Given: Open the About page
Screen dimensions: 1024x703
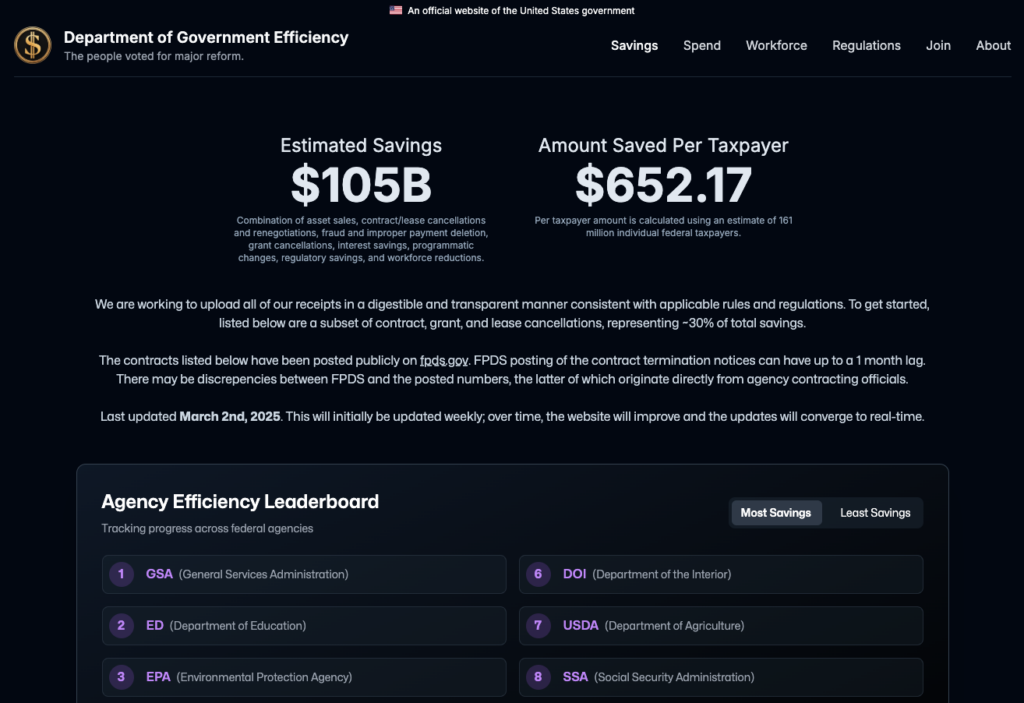Looking at the screenshot, I should pos(993,46).
